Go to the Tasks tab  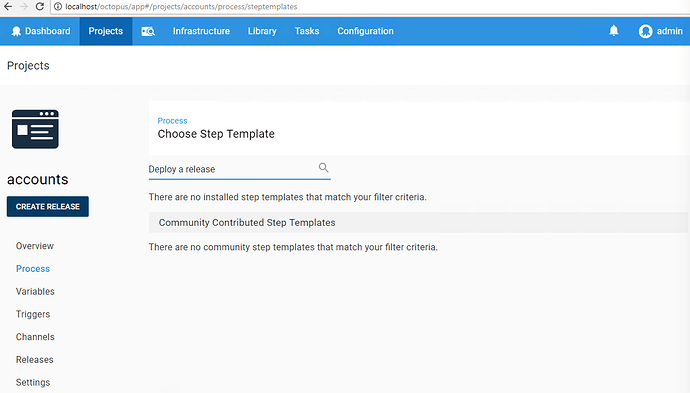[x=307, y=31]
